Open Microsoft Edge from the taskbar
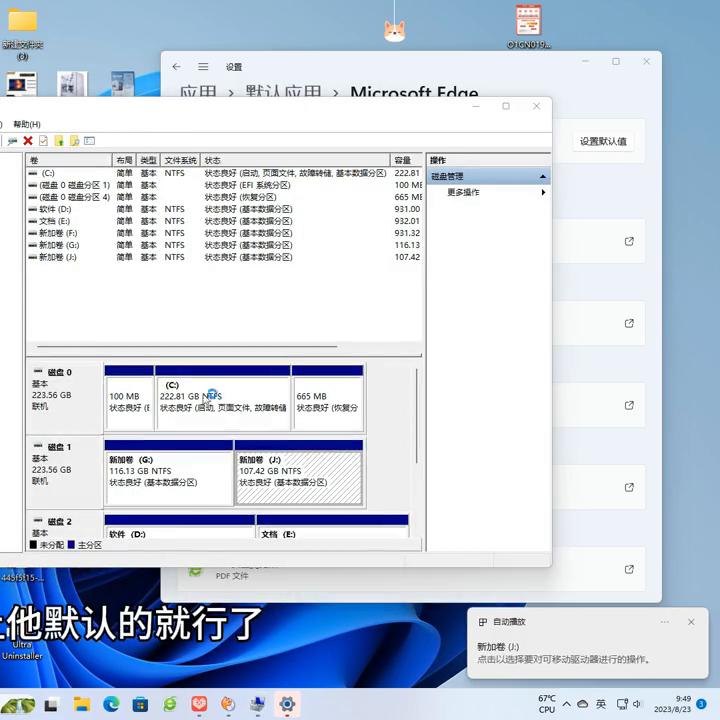 point(111,704)
